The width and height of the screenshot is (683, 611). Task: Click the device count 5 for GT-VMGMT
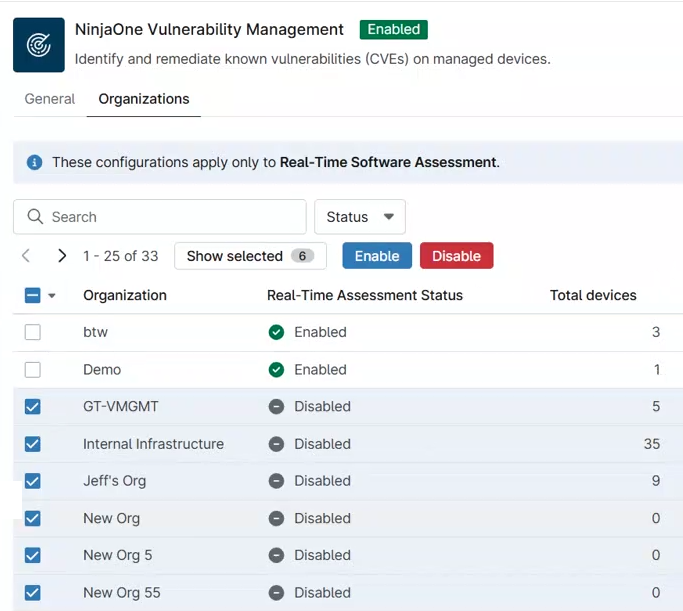coord(656,407)
